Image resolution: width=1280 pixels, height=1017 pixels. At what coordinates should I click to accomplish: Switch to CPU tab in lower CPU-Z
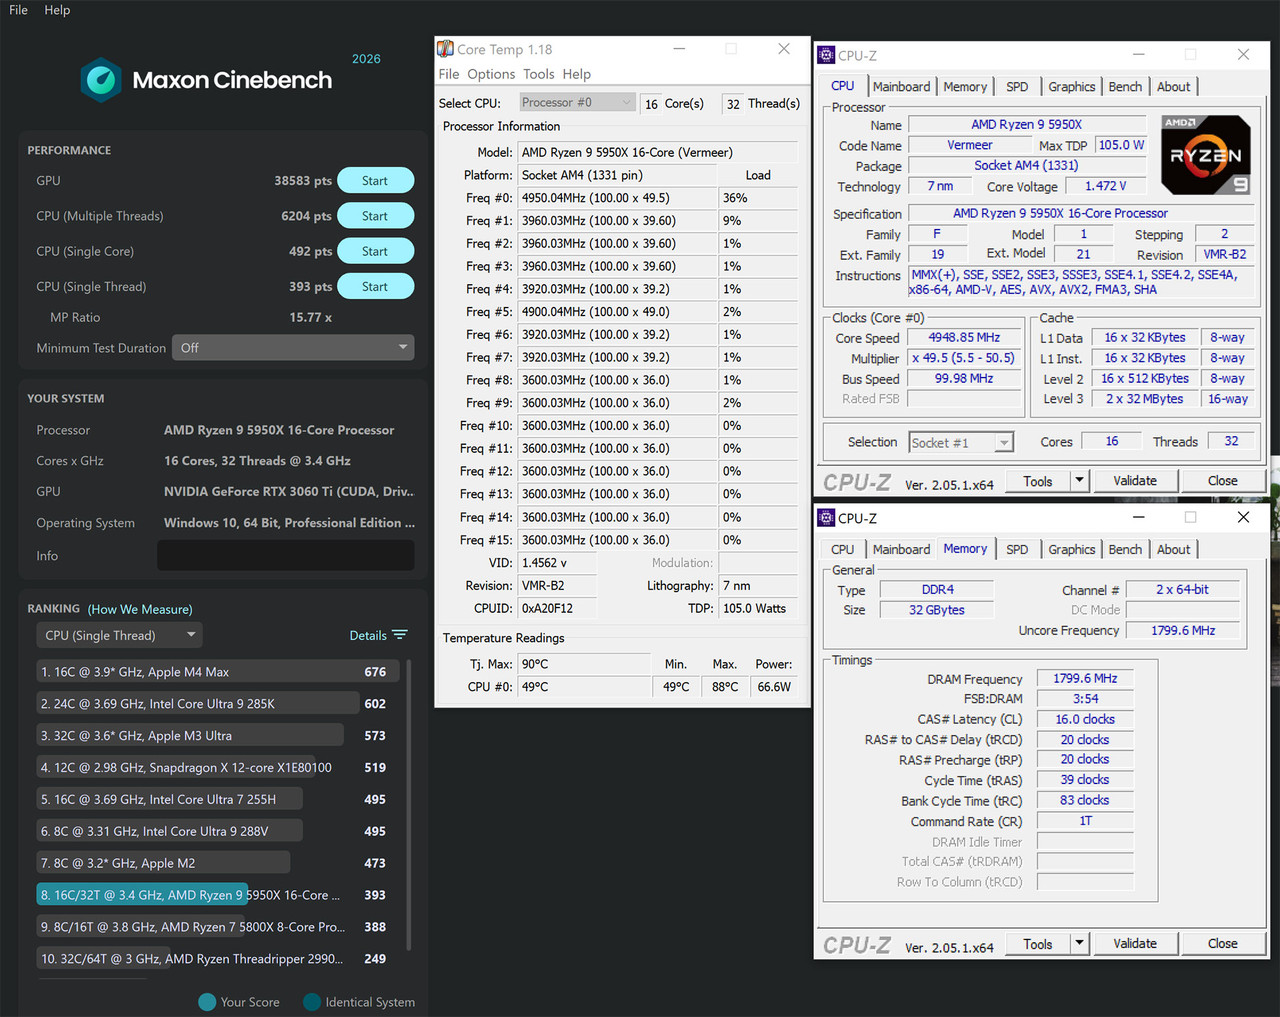[843, 549]
